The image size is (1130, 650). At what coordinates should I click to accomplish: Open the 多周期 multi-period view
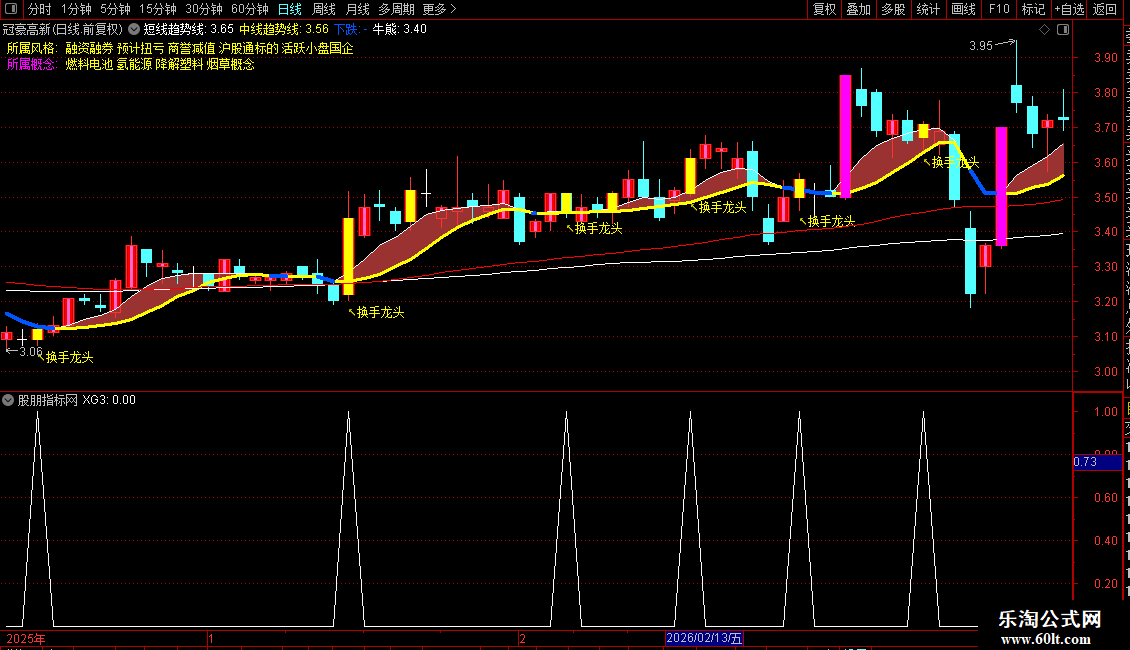point(396,9)
